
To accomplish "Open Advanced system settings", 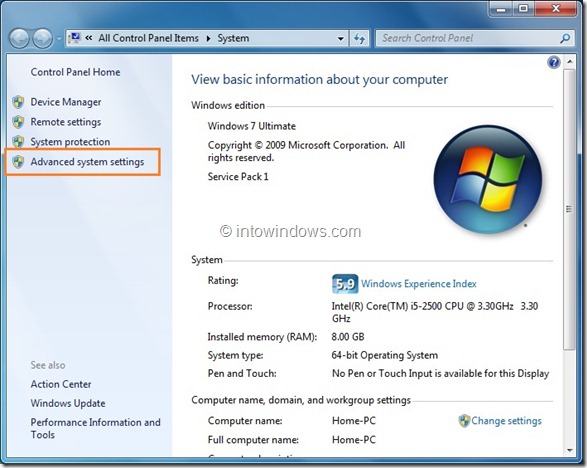I will pos(87,162).
